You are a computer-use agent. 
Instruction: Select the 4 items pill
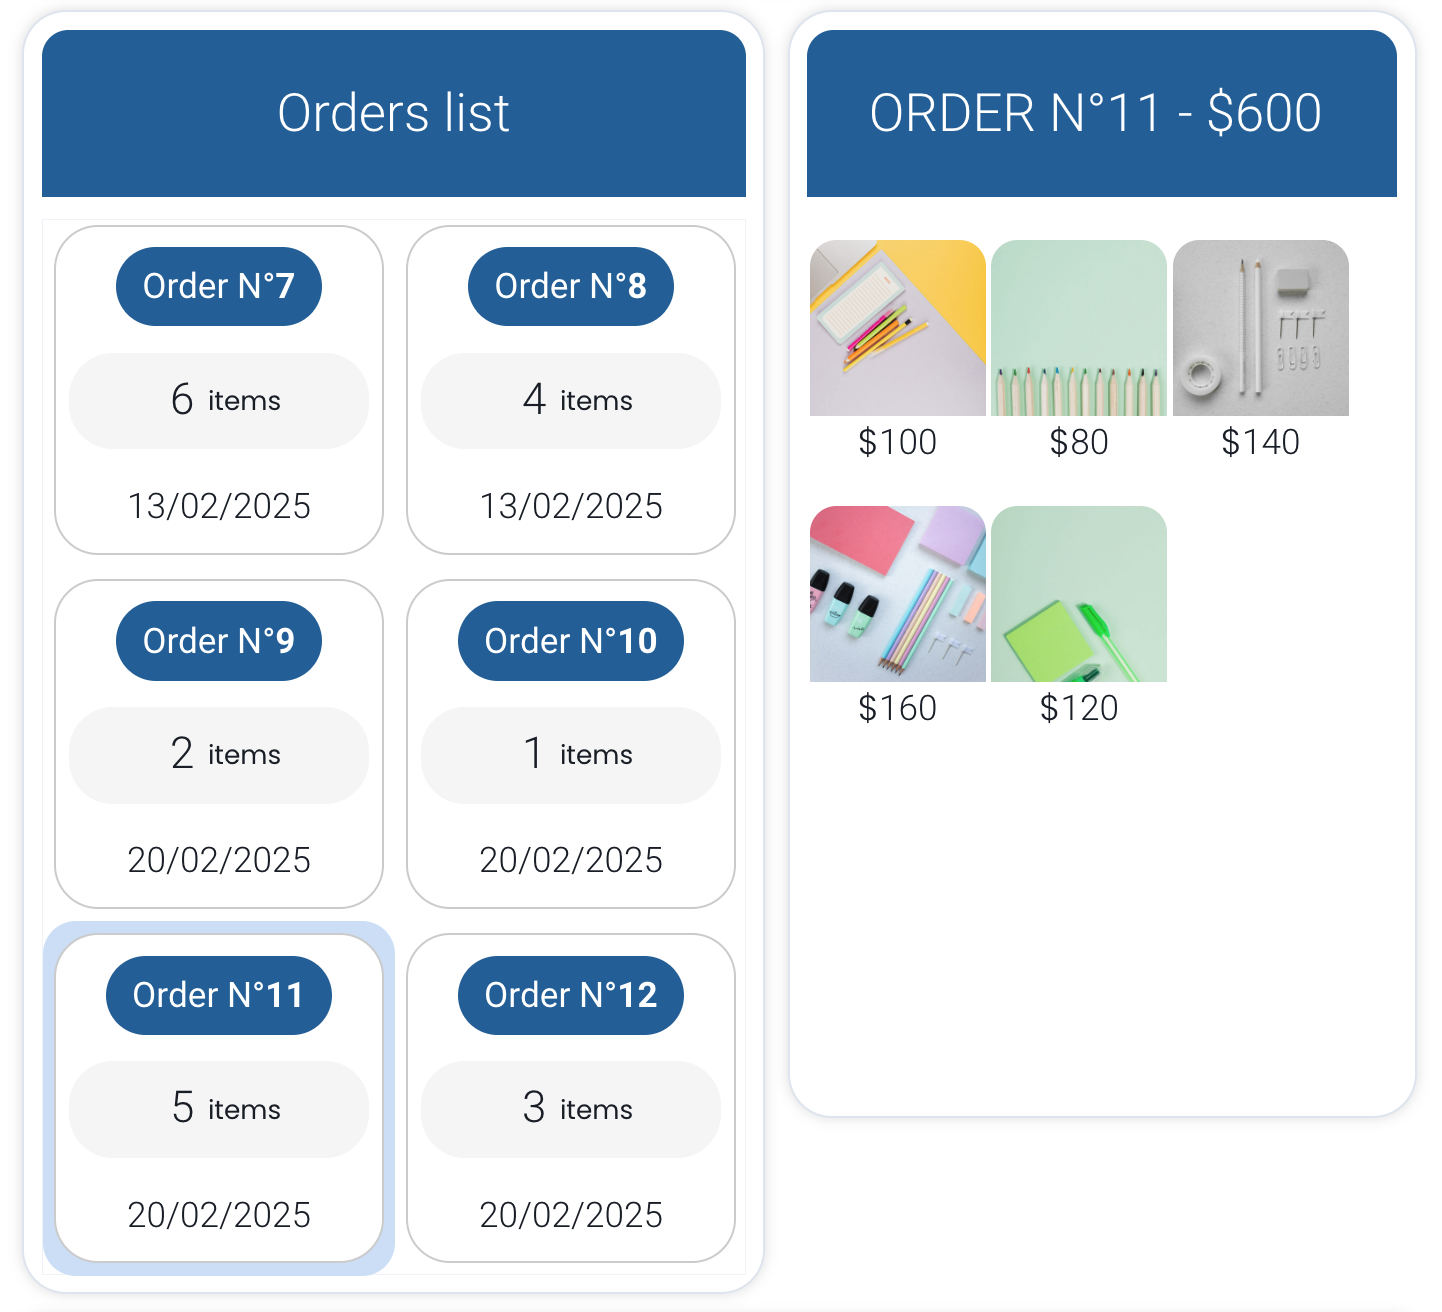(571, 401)
